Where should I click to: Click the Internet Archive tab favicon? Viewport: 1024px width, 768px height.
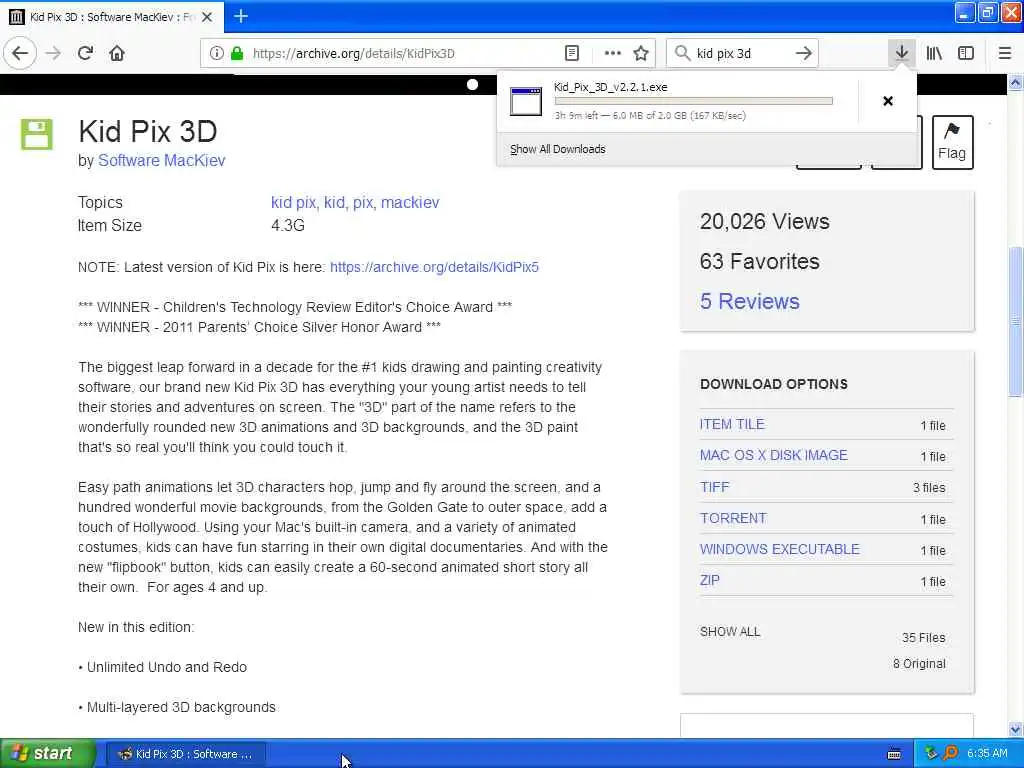pos(16,17)
